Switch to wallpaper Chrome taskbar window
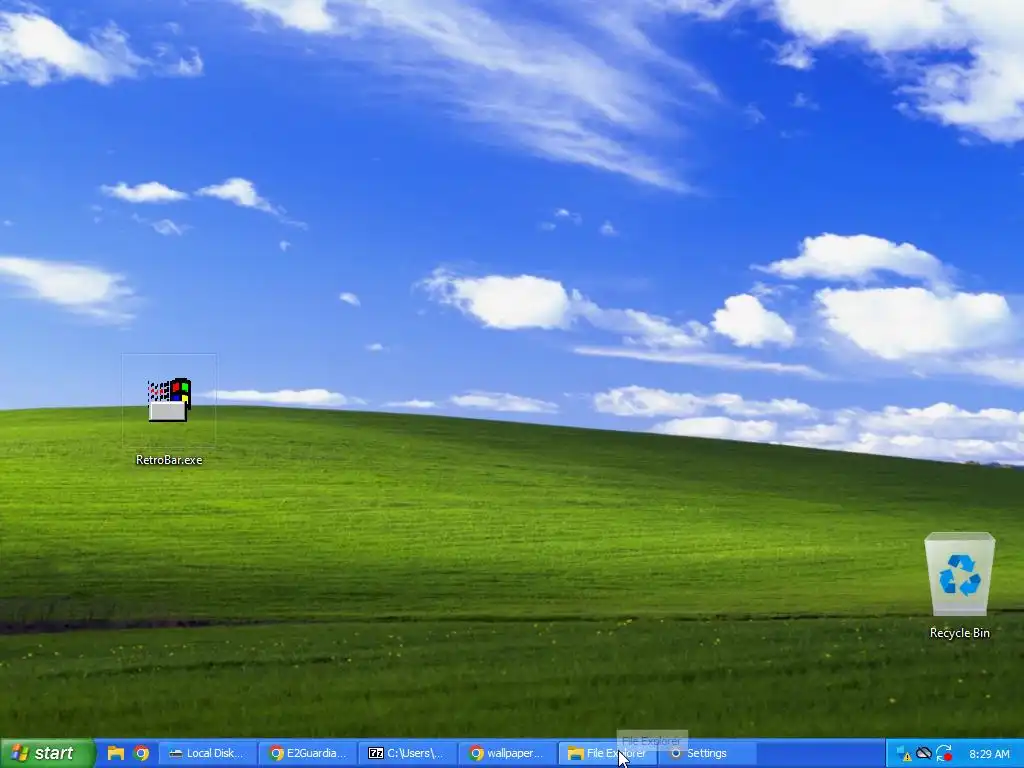1024x768 pixels. [507, 753]
